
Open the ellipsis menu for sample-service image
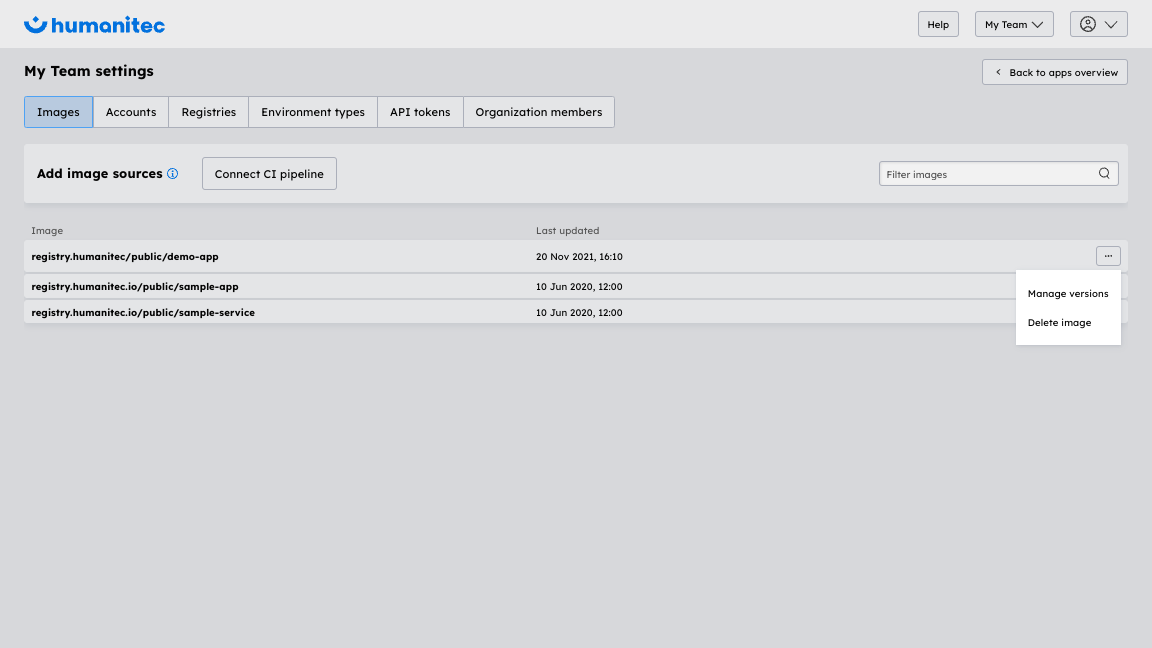click(x=1108, y=311)
